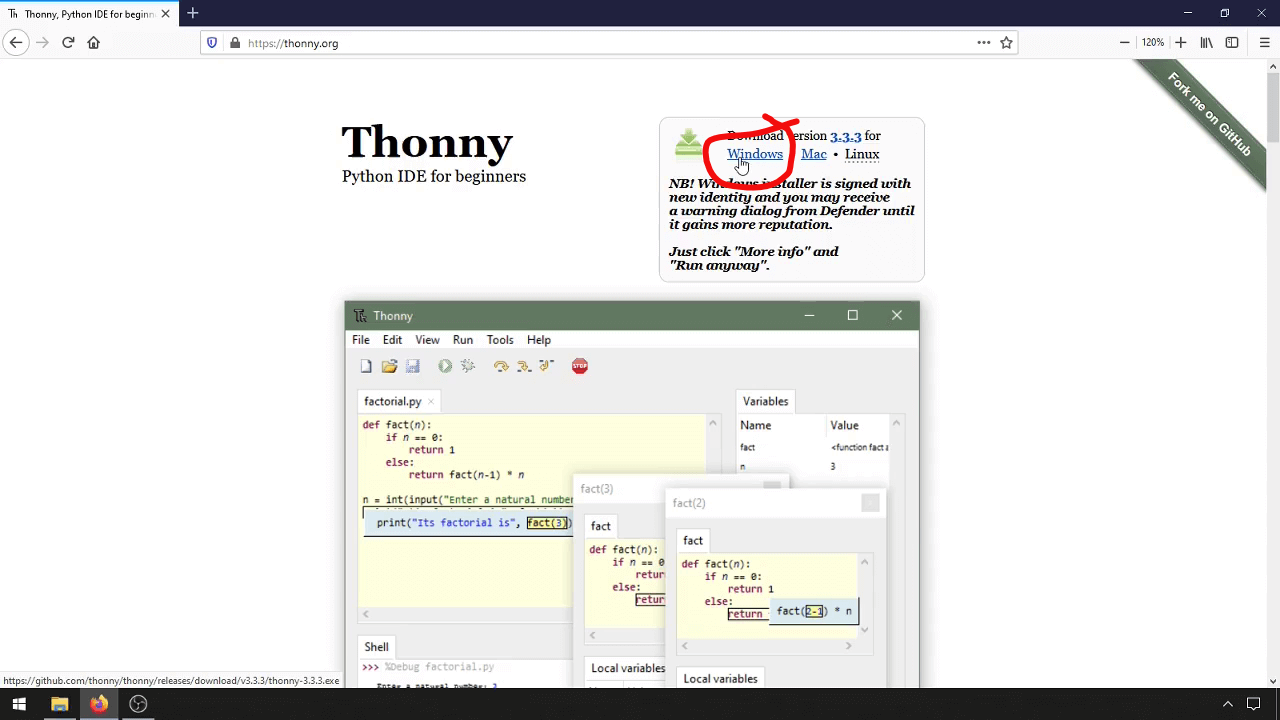
Task: Click the page scrollbar down arrow
Action: (x=1273, y=681)
